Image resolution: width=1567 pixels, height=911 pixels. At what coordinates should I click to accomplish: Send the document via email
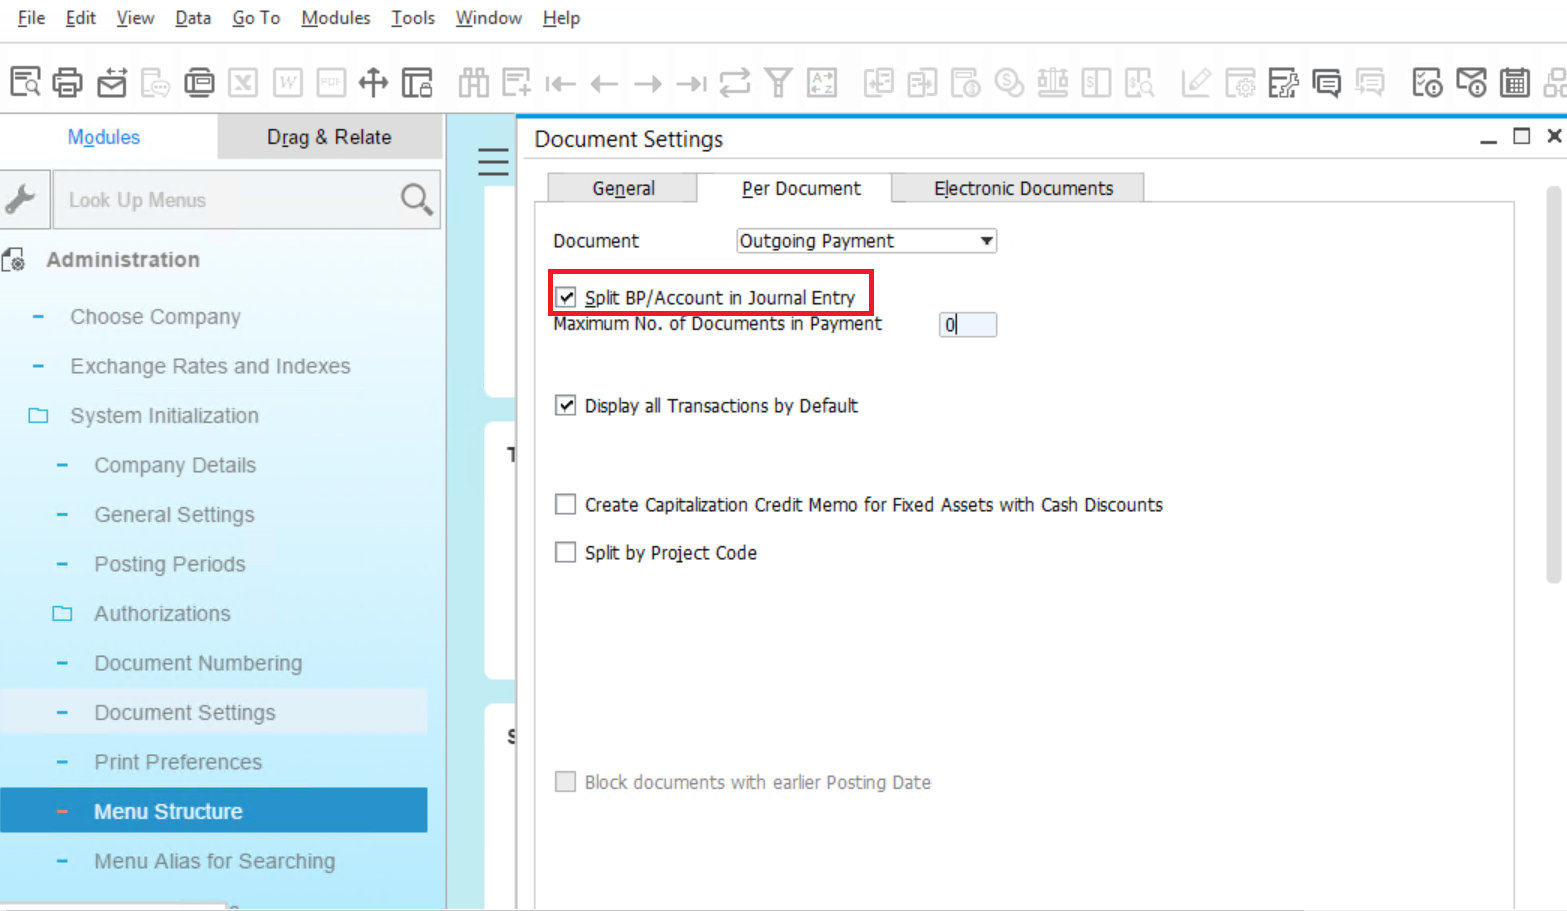[112, 82]
